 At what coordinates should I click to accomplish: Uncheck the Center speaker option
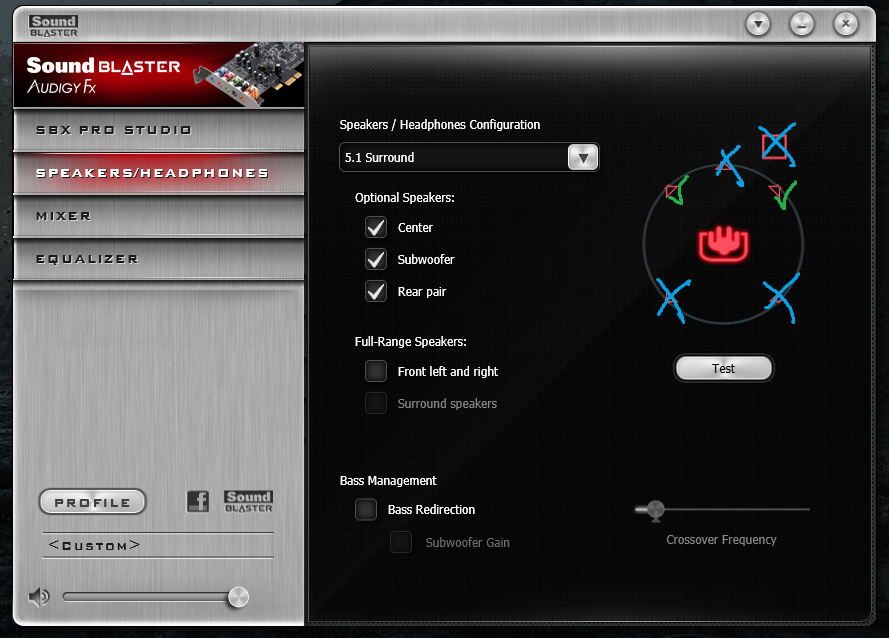pyautogui.click(x=376, y=227)
